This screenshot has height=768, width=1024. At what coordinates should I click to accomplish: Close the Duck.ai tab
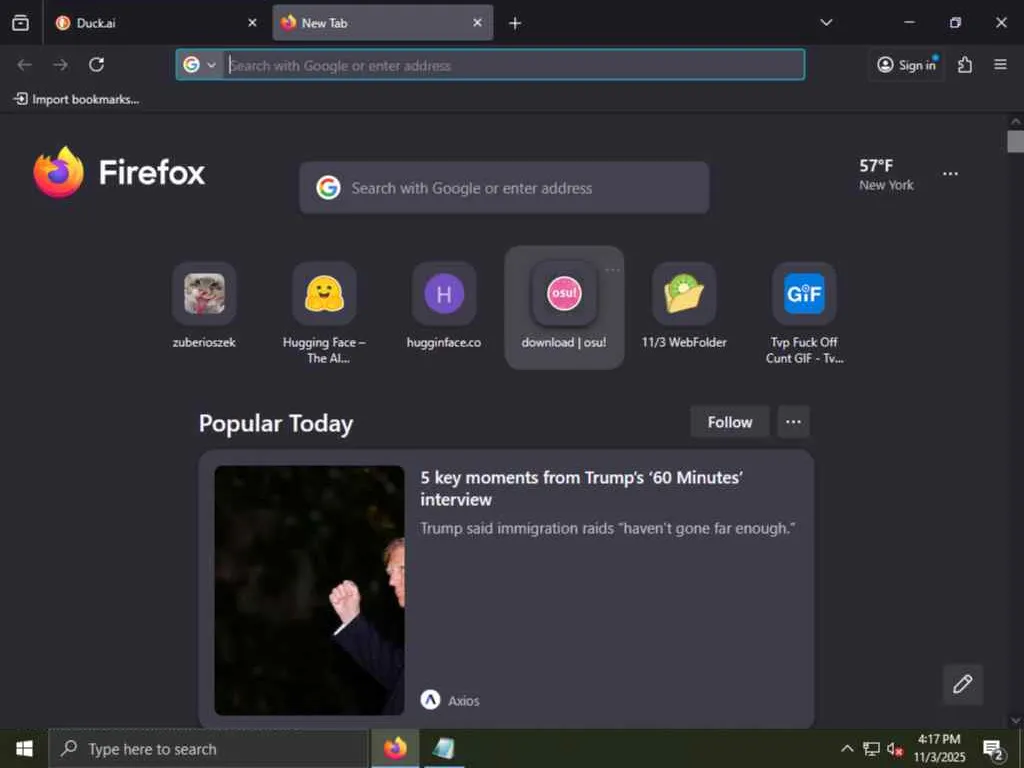252,23
